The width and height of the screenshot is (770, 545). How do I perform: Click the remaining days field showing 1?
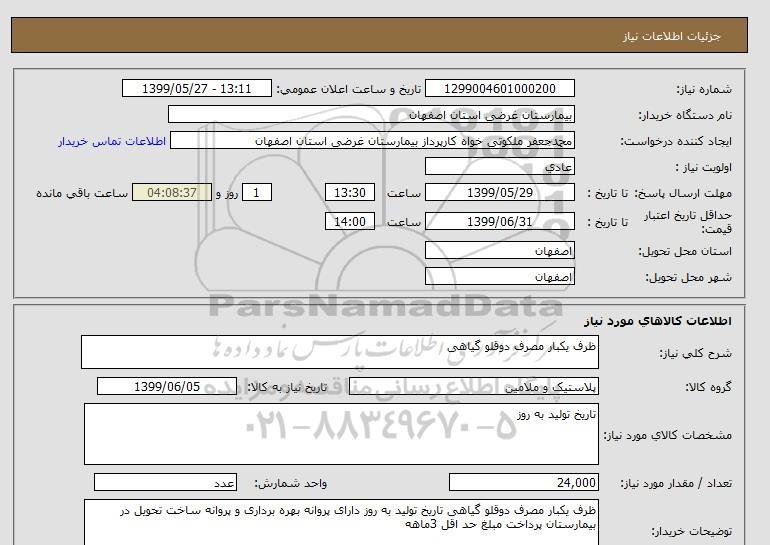[257, 192]
